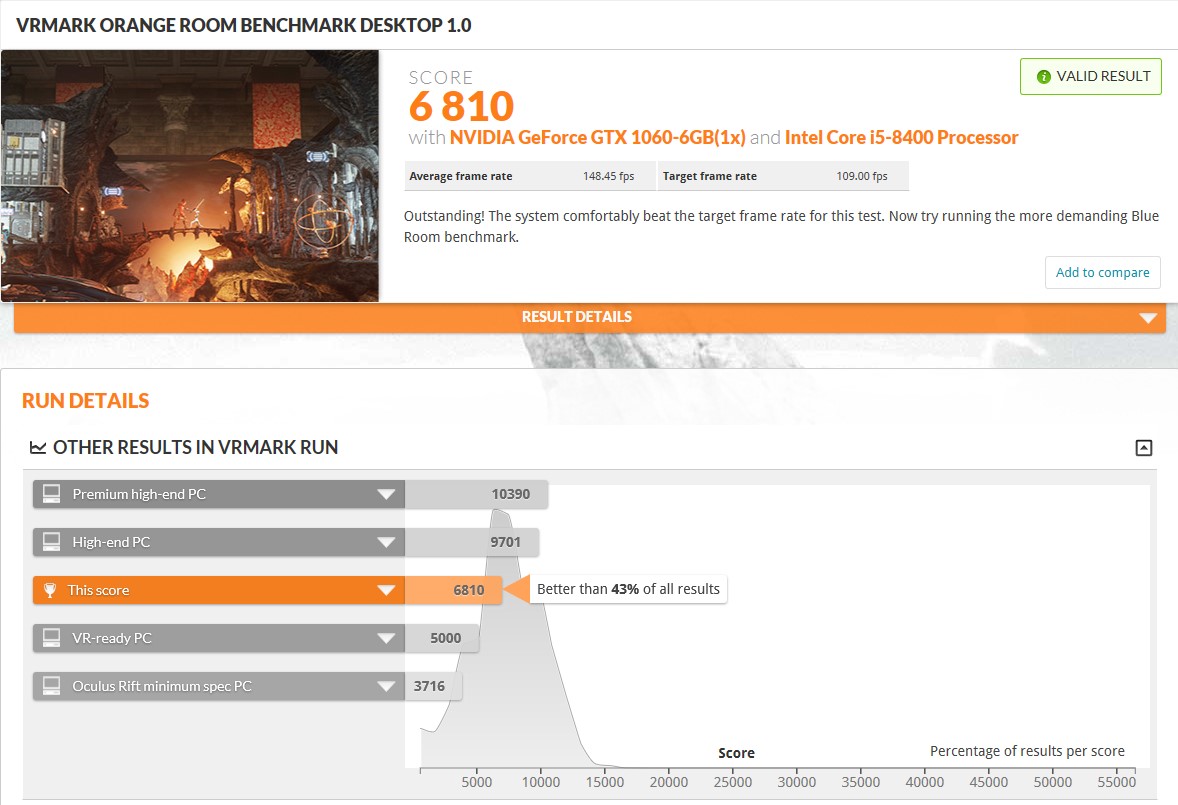The height and width of the screenshot is (805, 1178).
Task: Click the 148.45 fps average frame rate value
Action: [x=609, y=176]
